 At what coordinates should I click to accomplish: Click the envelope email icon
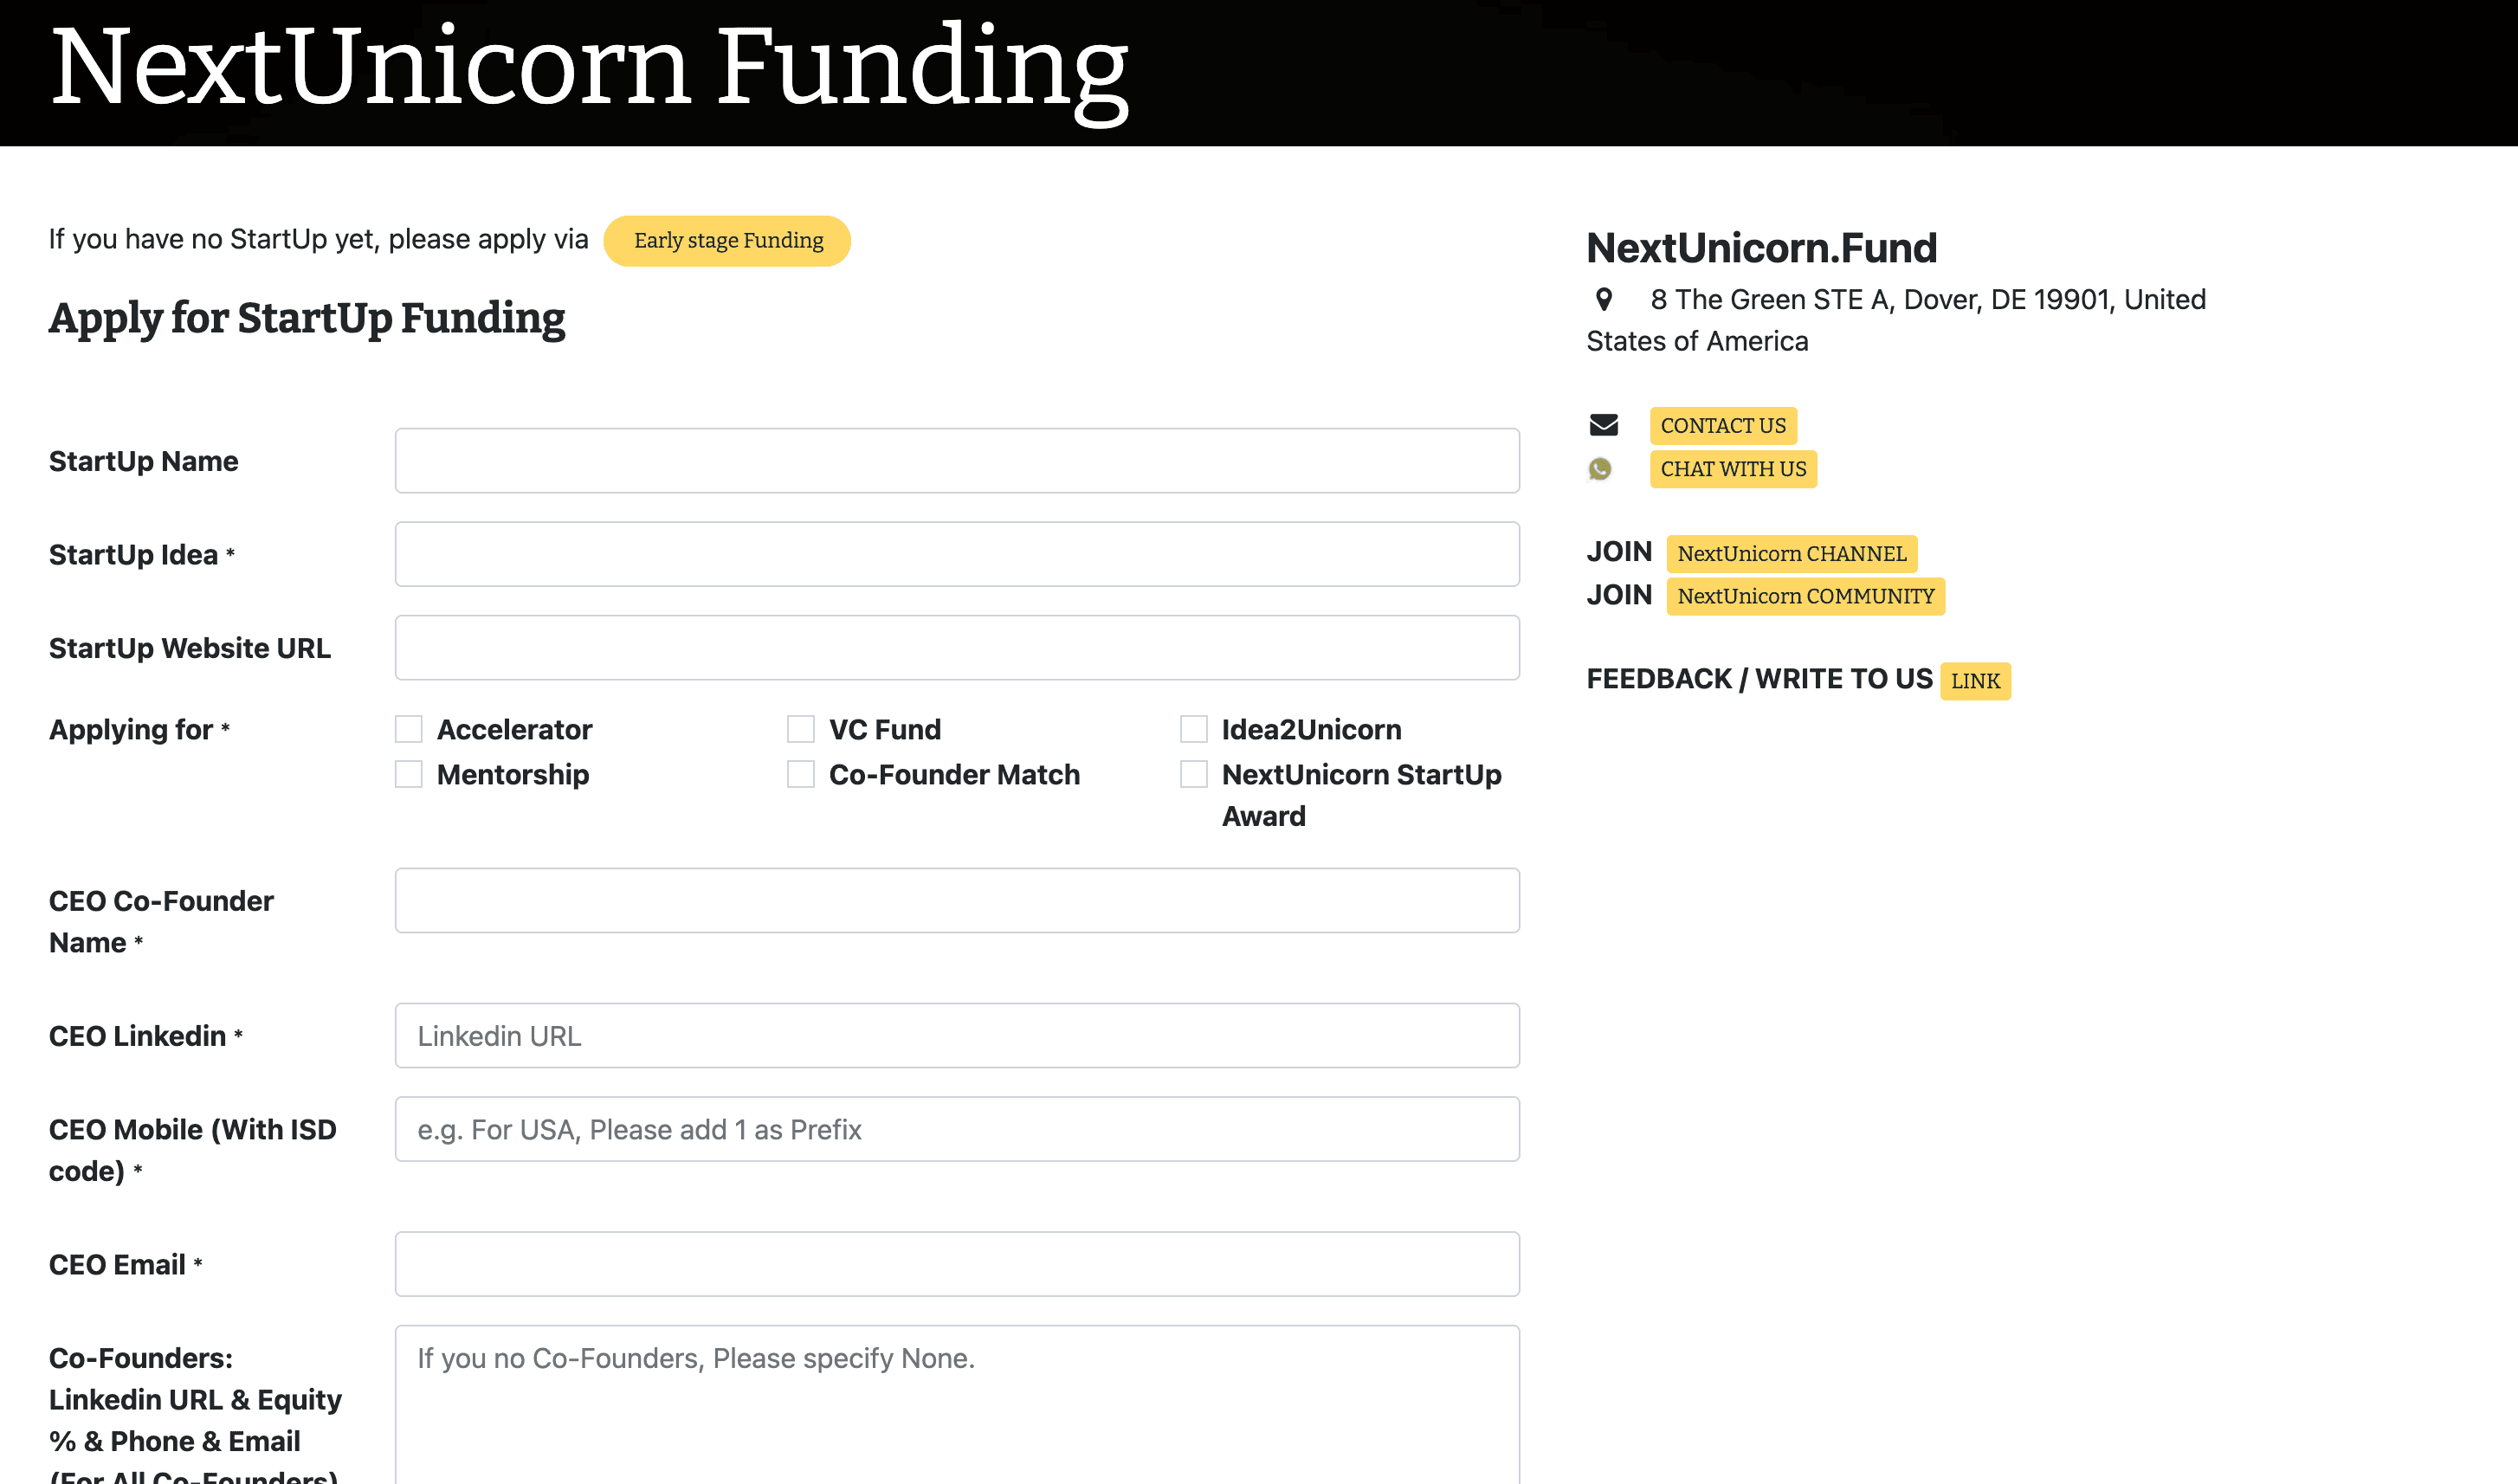coord(1603,425)
